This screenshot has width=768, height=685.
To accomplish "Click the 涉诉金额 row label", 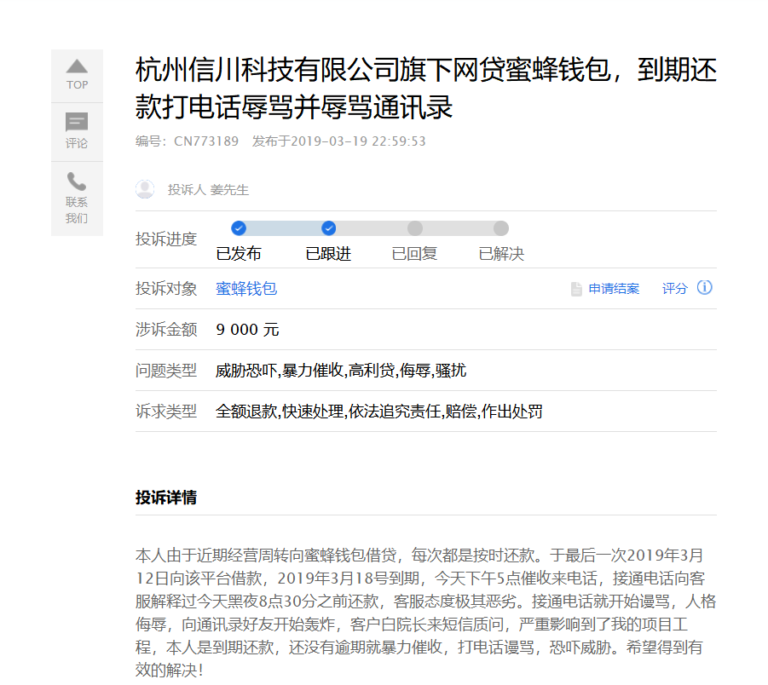I will (166, 330).
